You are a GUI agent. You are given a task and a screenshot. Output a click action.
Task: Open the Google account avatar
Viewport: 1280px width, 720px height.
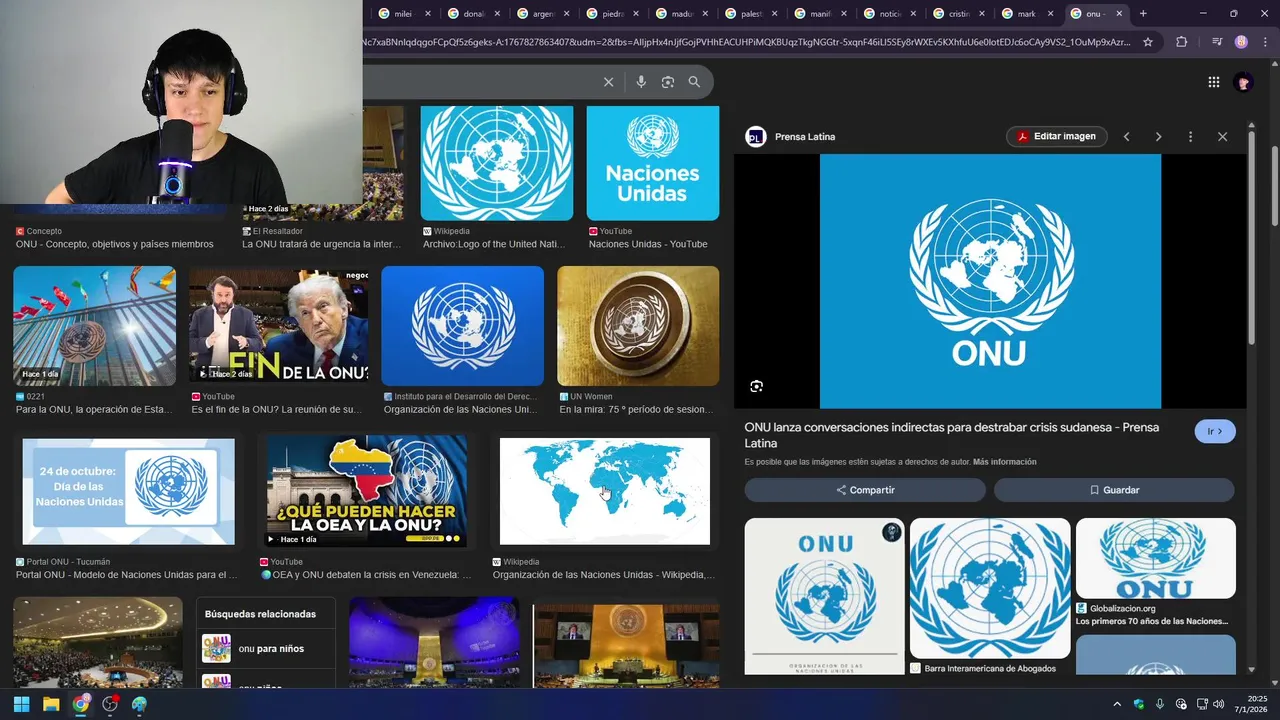pyautogui.click(x=1243, y=82)
